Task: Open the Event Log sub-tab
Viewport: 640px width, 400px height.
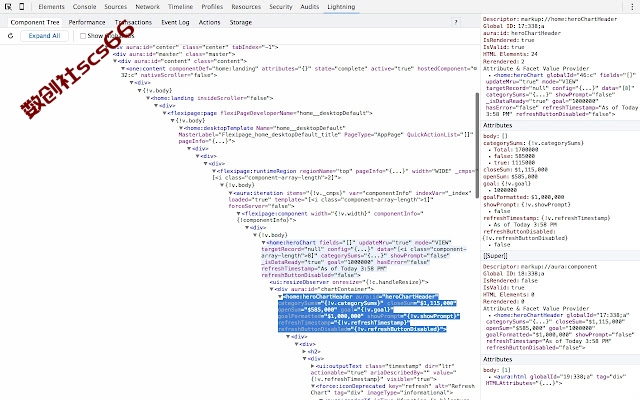Action: coord(176,22)
